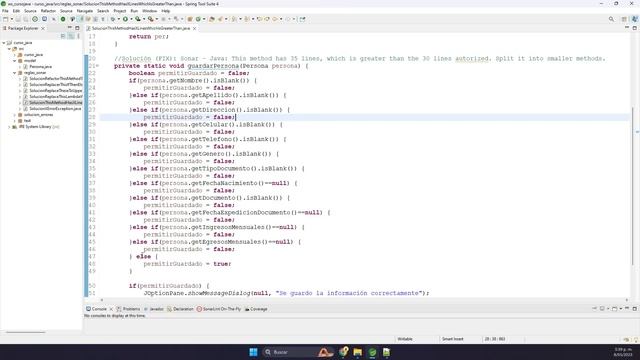Viewport: 640px width, 360px height.
Task: Maximize the editor area
Action: pyautogui.click(x=634, y=28)
